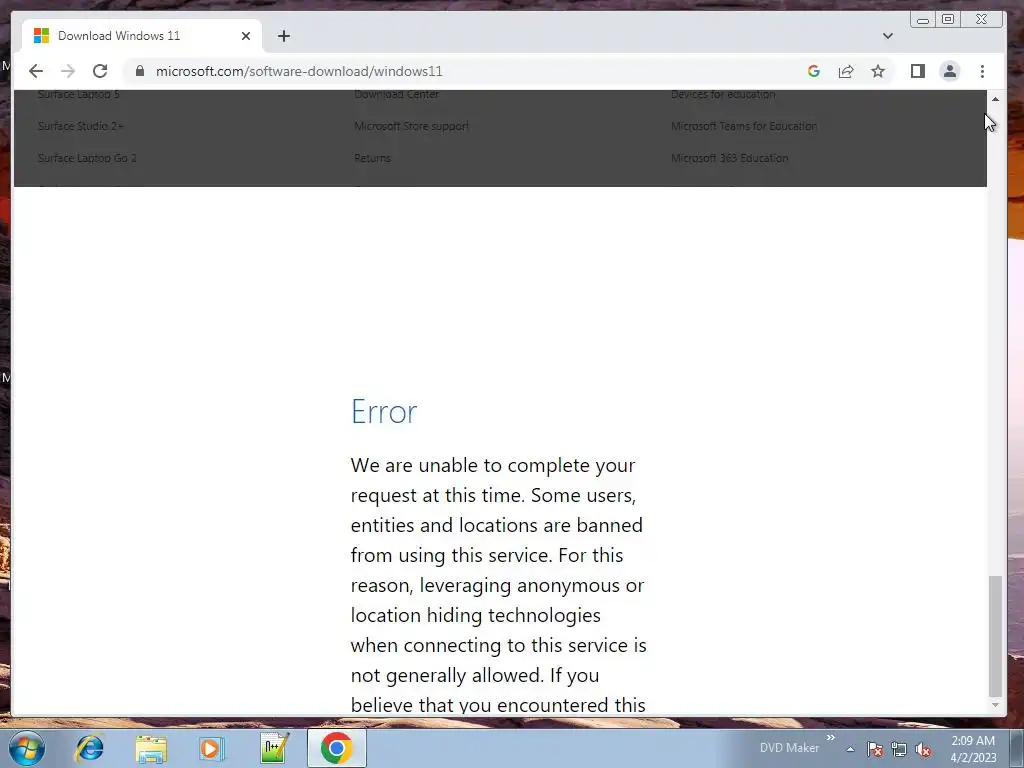Viewport: 1024px width, 768px height.
Task: Open Windows Explorer folder on taskbar
Action: pos(151,748)
